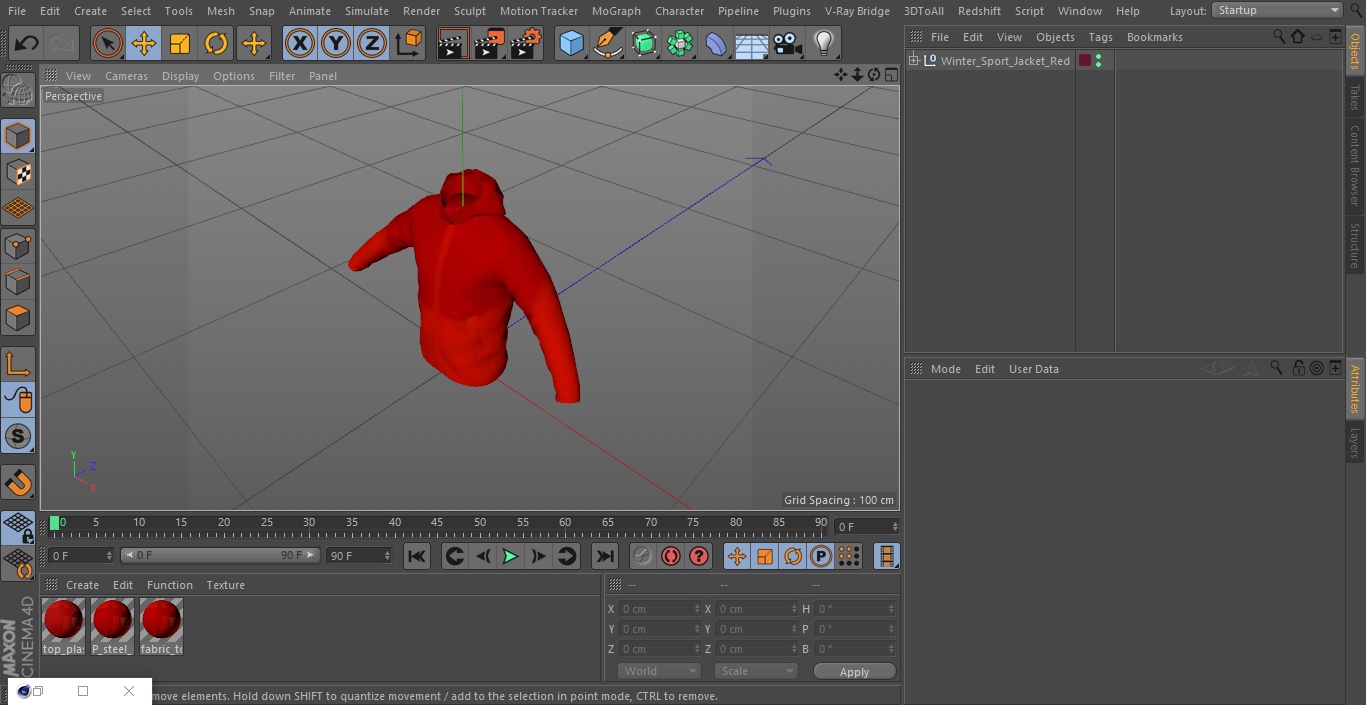
Task: Go to timeline end
Action: [605, 556]
